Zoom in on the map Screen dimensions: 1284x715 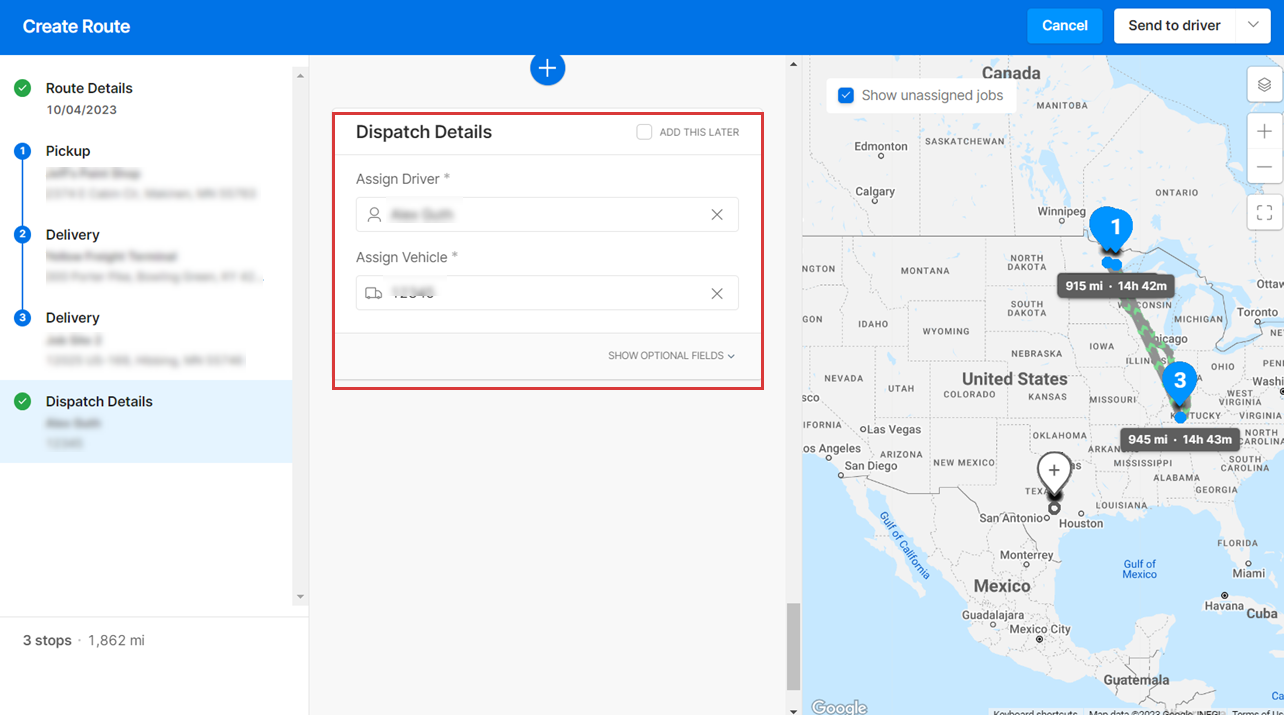1264,130
